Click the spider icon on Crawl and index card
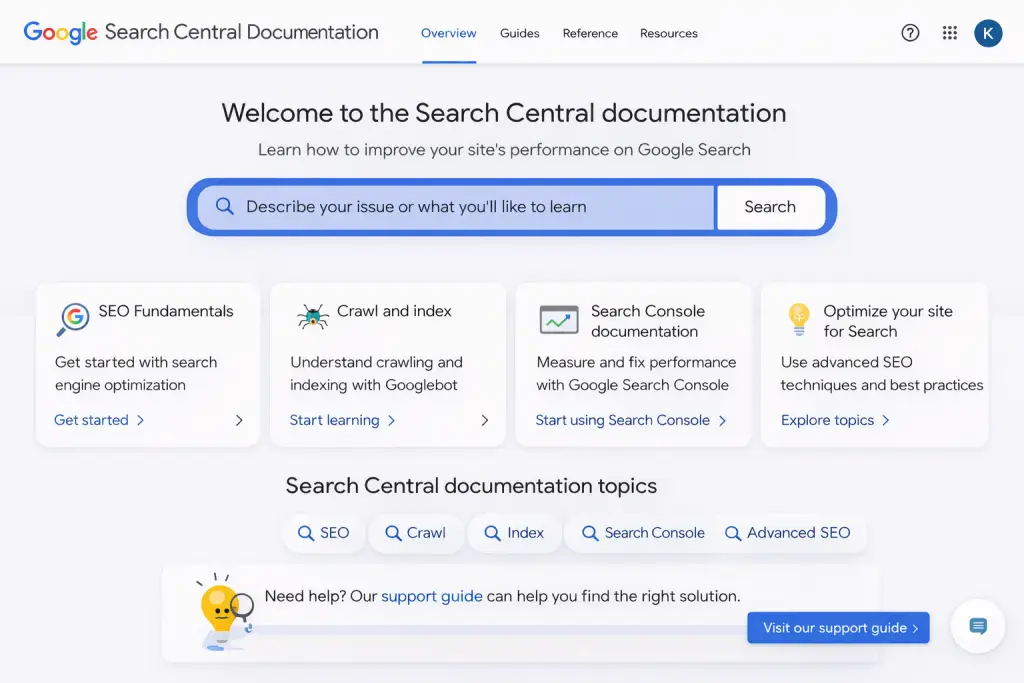Screen dimensions: 1024x683 (313, 315)
